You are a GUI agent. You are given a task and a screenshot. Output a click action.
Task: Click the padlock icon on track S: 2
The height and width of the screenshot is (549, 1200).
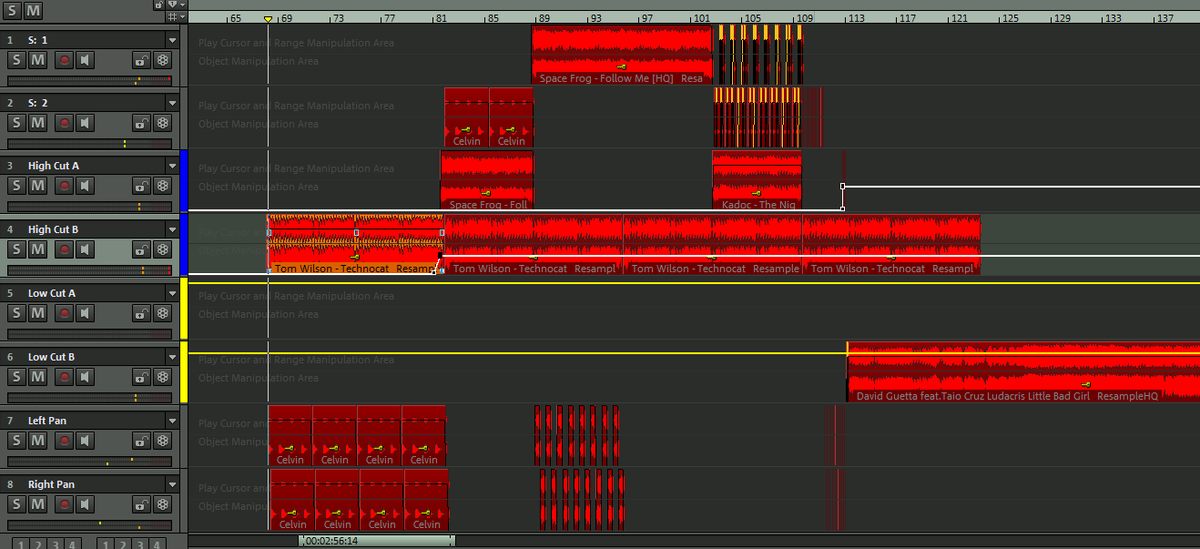[x=141, y=123]
